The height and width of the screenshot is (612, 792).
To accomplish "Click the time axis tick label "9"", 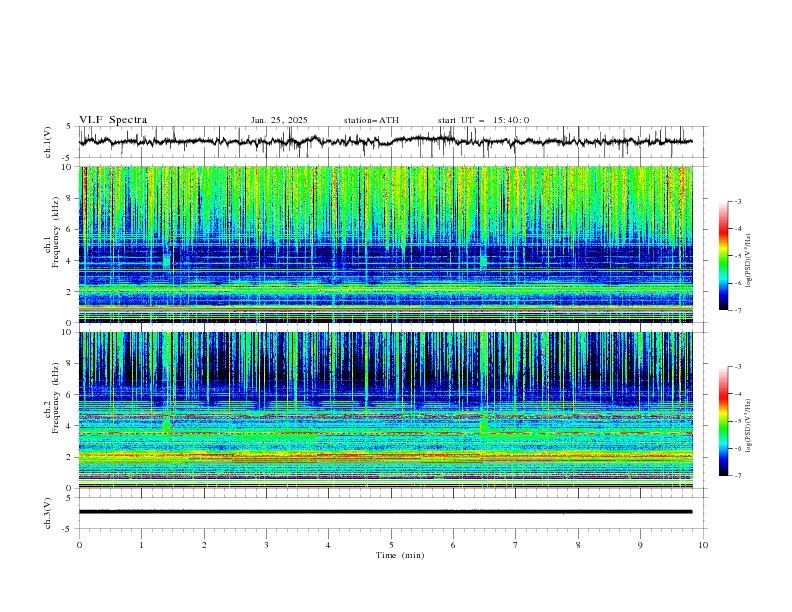I will click(x=640, y=545).
